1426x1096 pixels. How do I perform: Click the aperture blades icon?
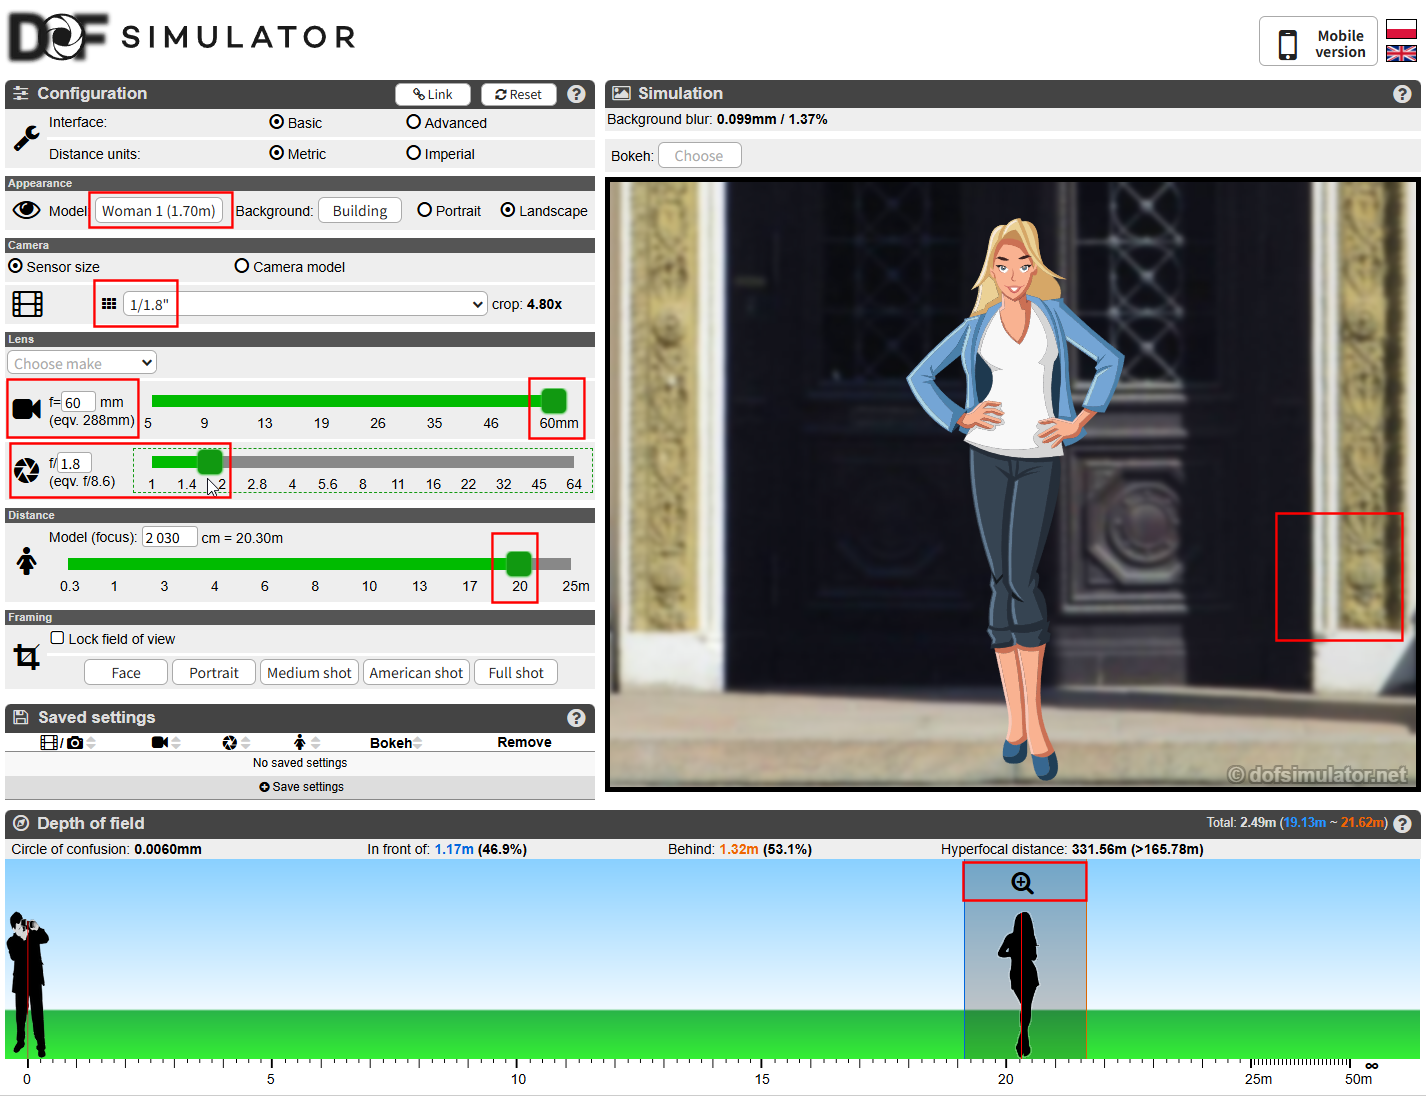click(x=27, y=471)
